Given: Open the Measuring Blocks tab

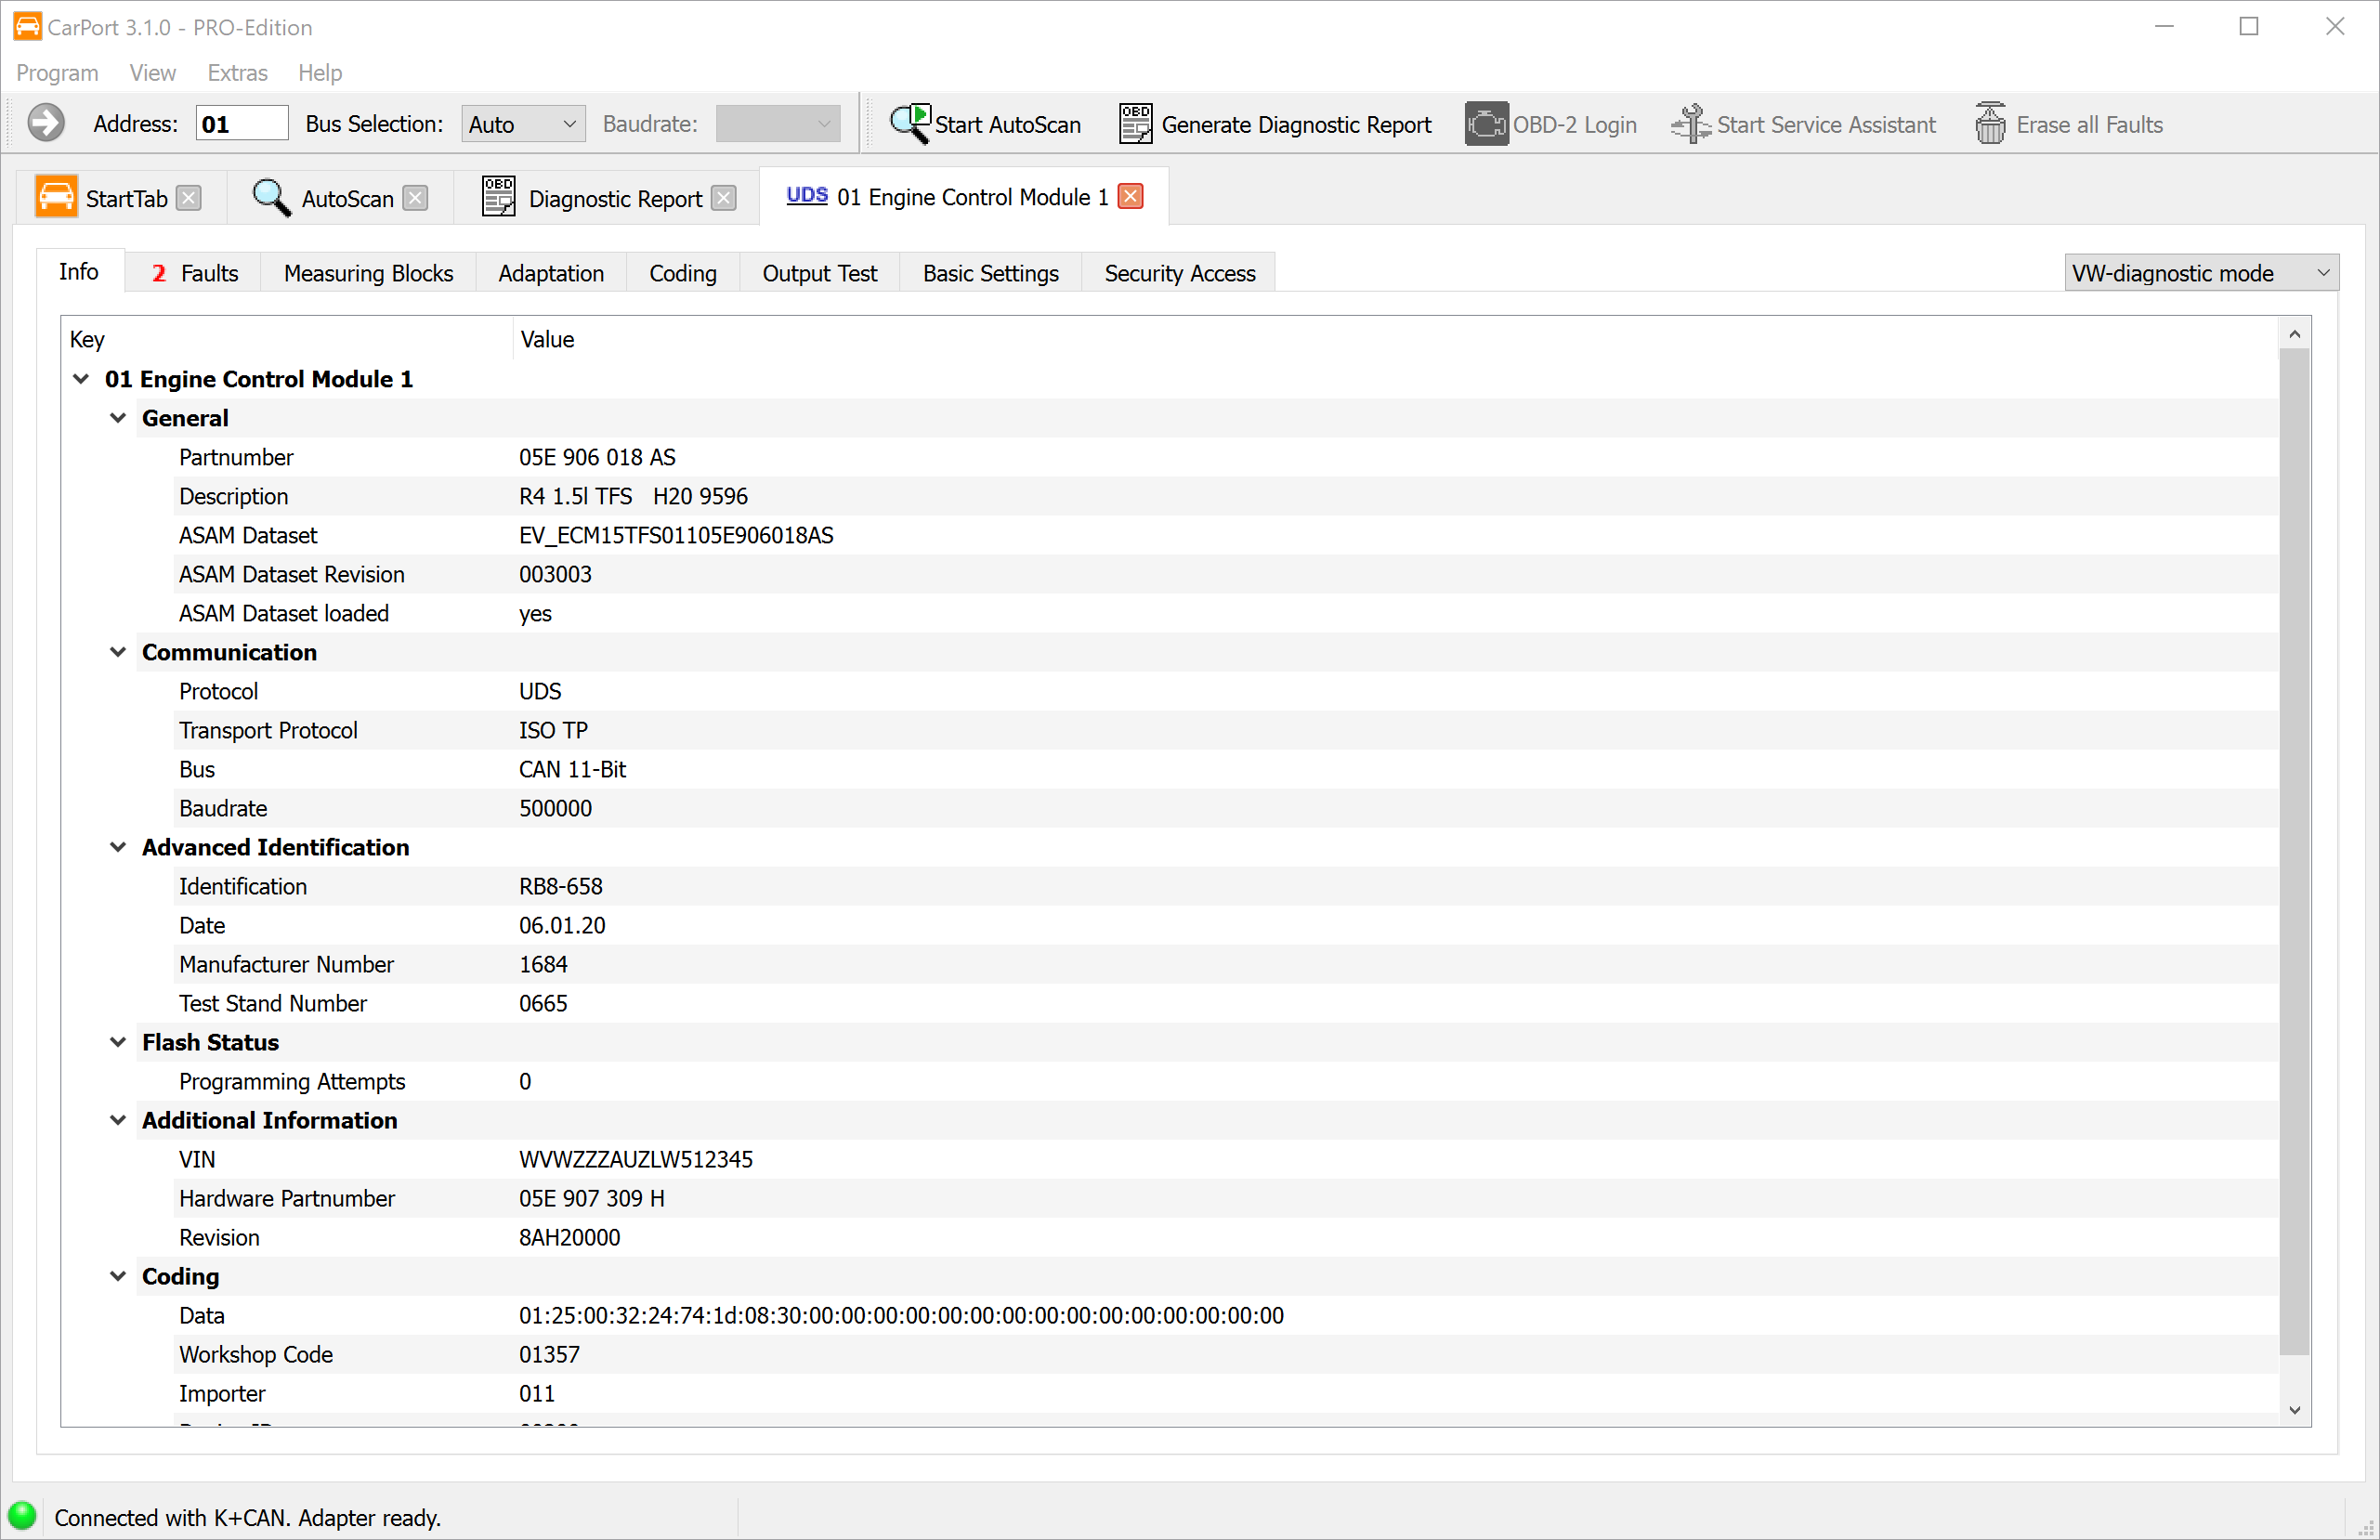Looking at the screenshot, I should pyautogui.click(x=368, y=273).
